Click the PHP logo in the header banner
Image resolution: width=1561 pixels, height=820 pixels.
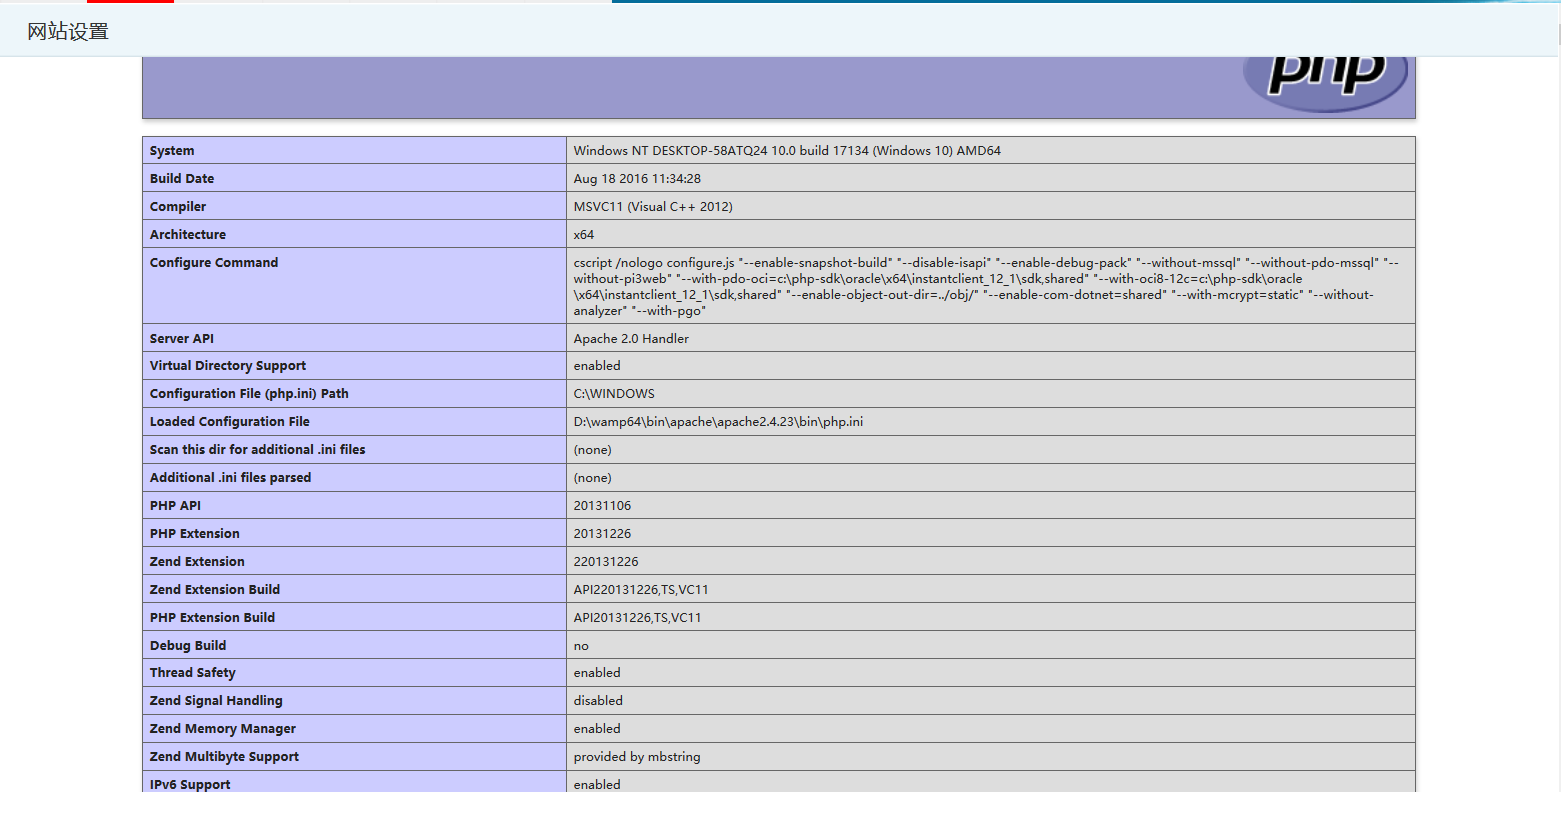click(x=1325, y=79)
